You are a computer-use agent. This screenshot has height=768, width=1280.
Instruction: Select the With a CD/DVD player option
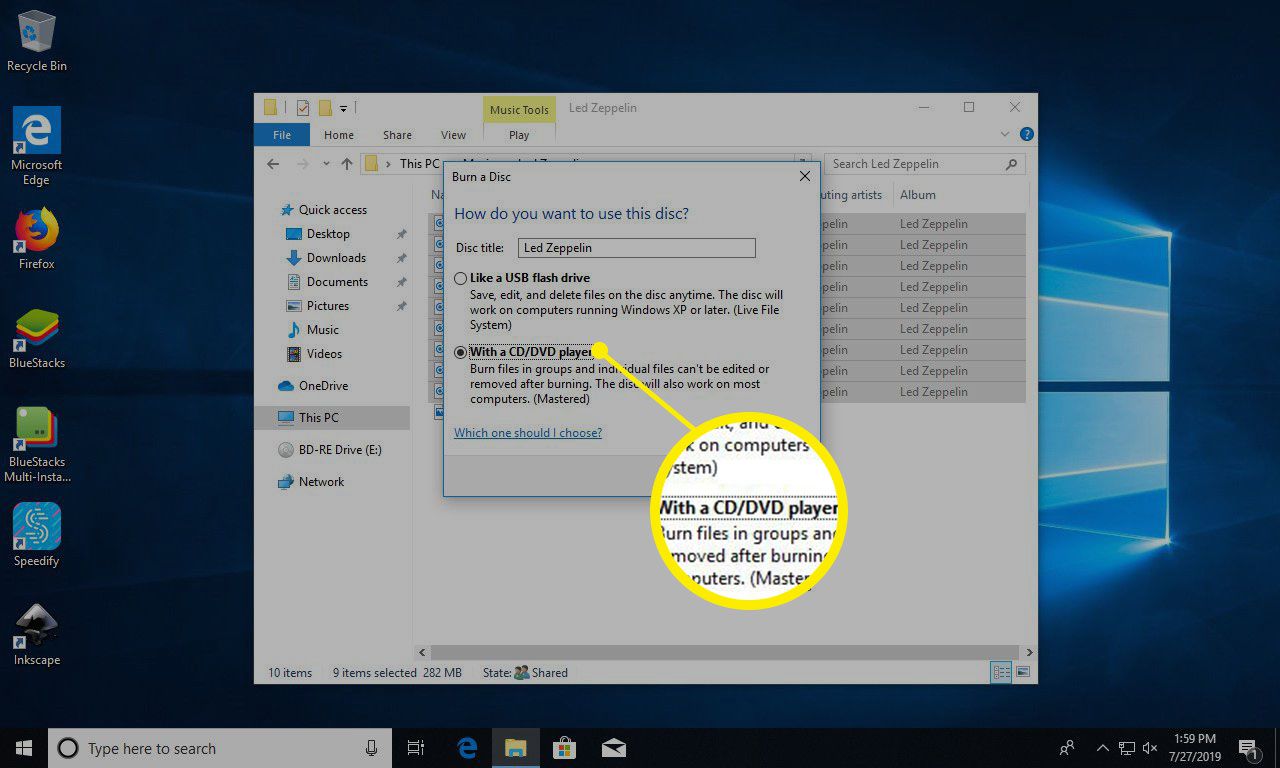pyautogui.click(x=461, y=352)
